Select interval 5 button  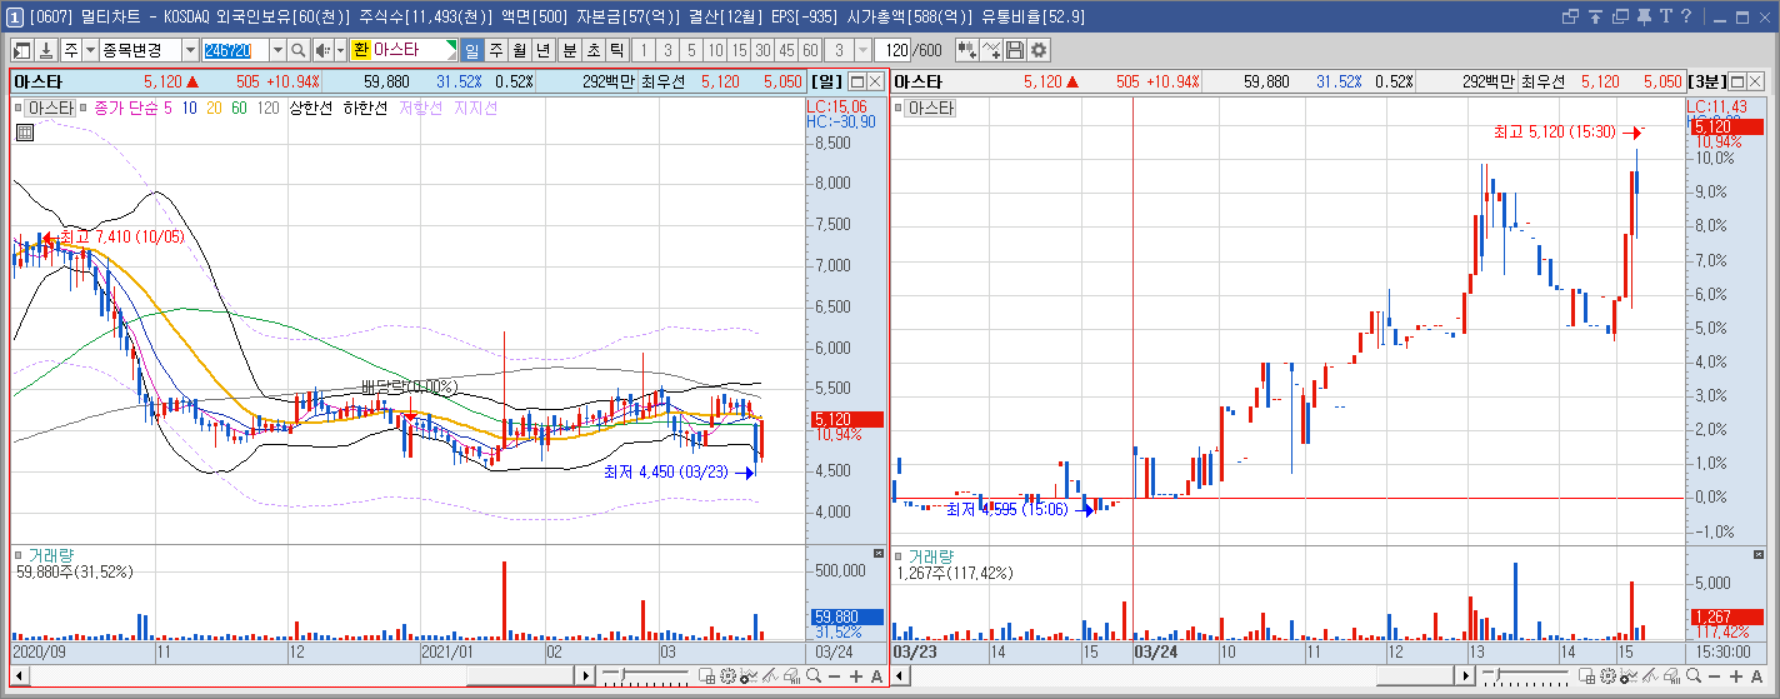tap(692, 50)
